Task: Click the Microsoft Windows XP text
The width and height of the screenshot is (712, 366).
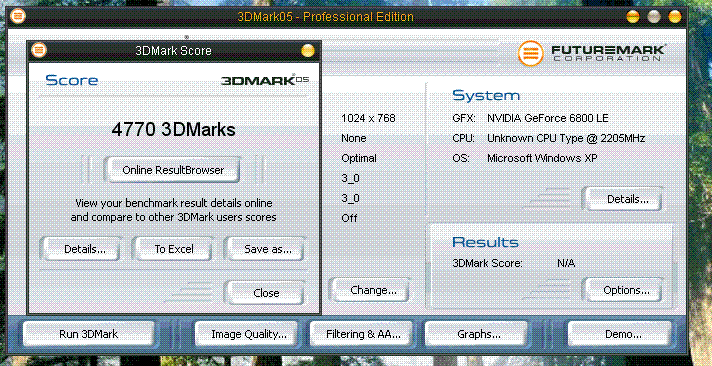Action: click(542, 158)
